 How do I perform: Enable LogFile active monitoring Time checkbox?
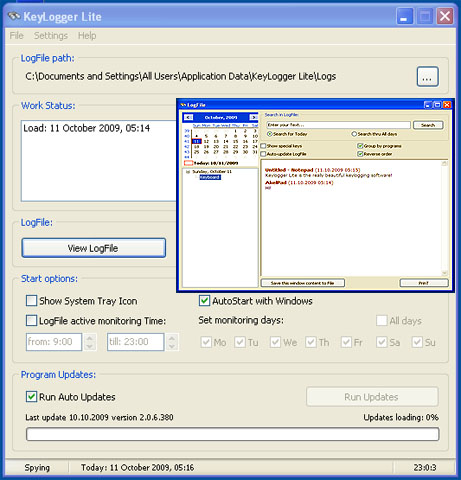click(31, 321)
